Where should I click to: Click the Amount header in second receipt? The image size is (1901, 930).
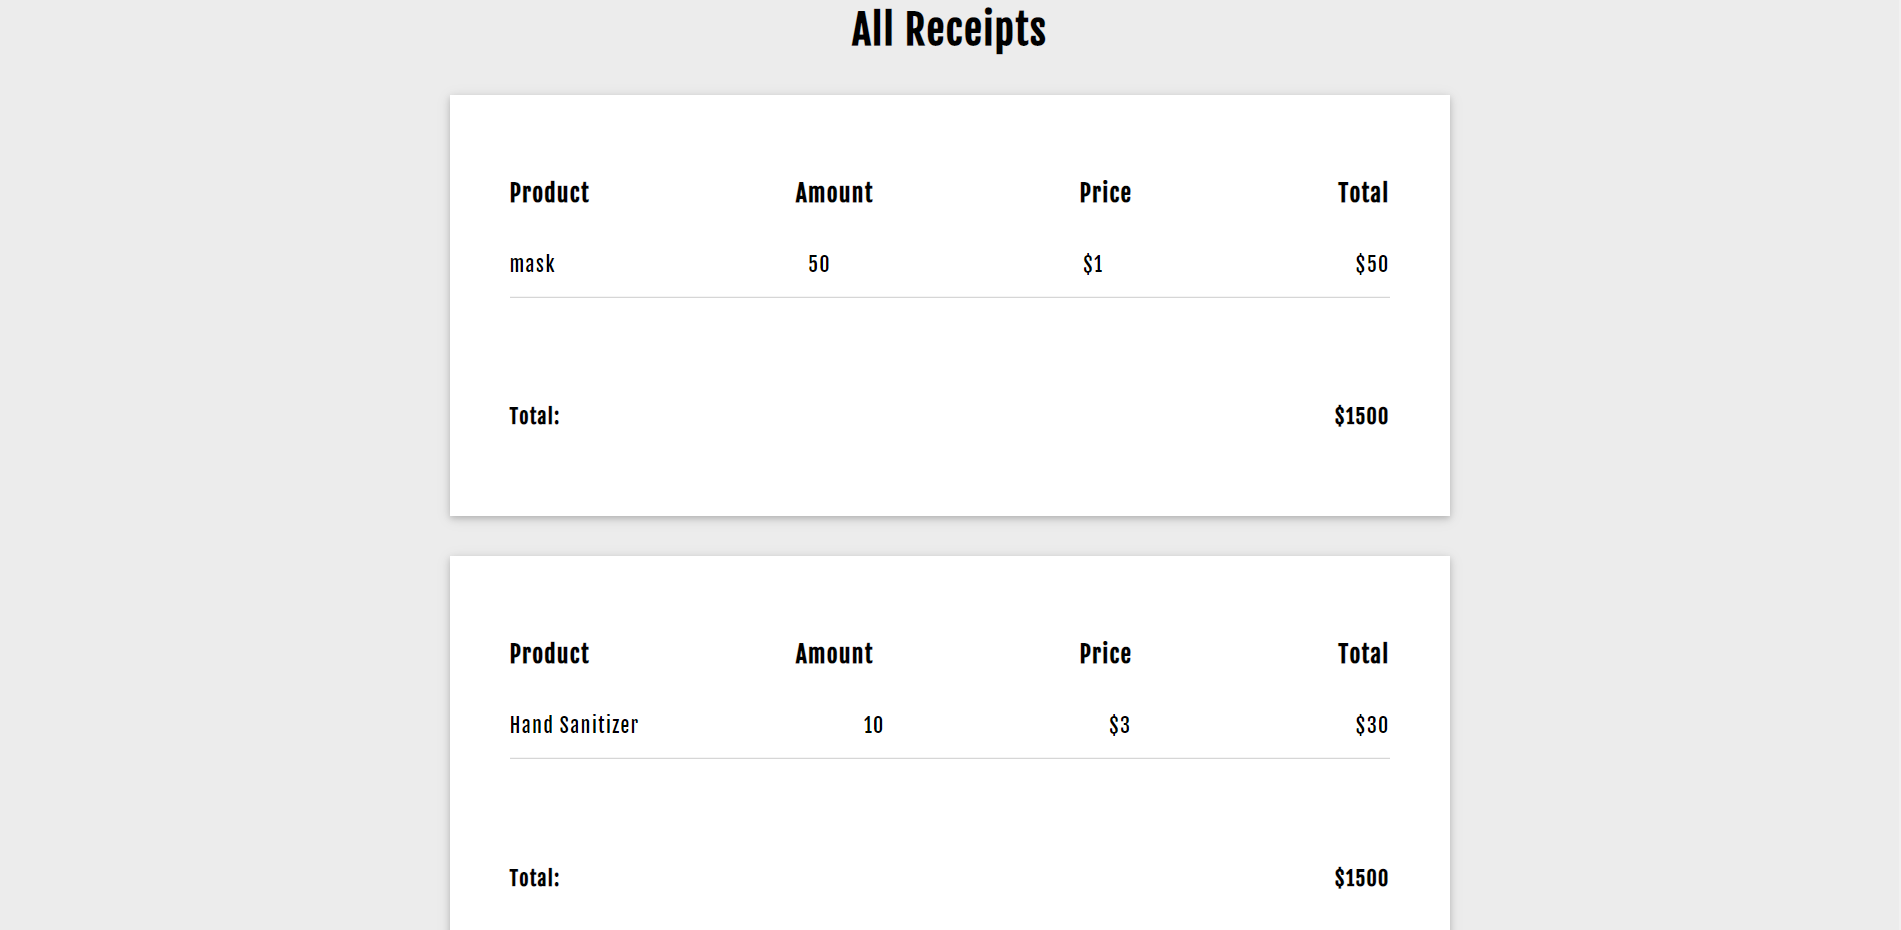[x=834, y=654]
